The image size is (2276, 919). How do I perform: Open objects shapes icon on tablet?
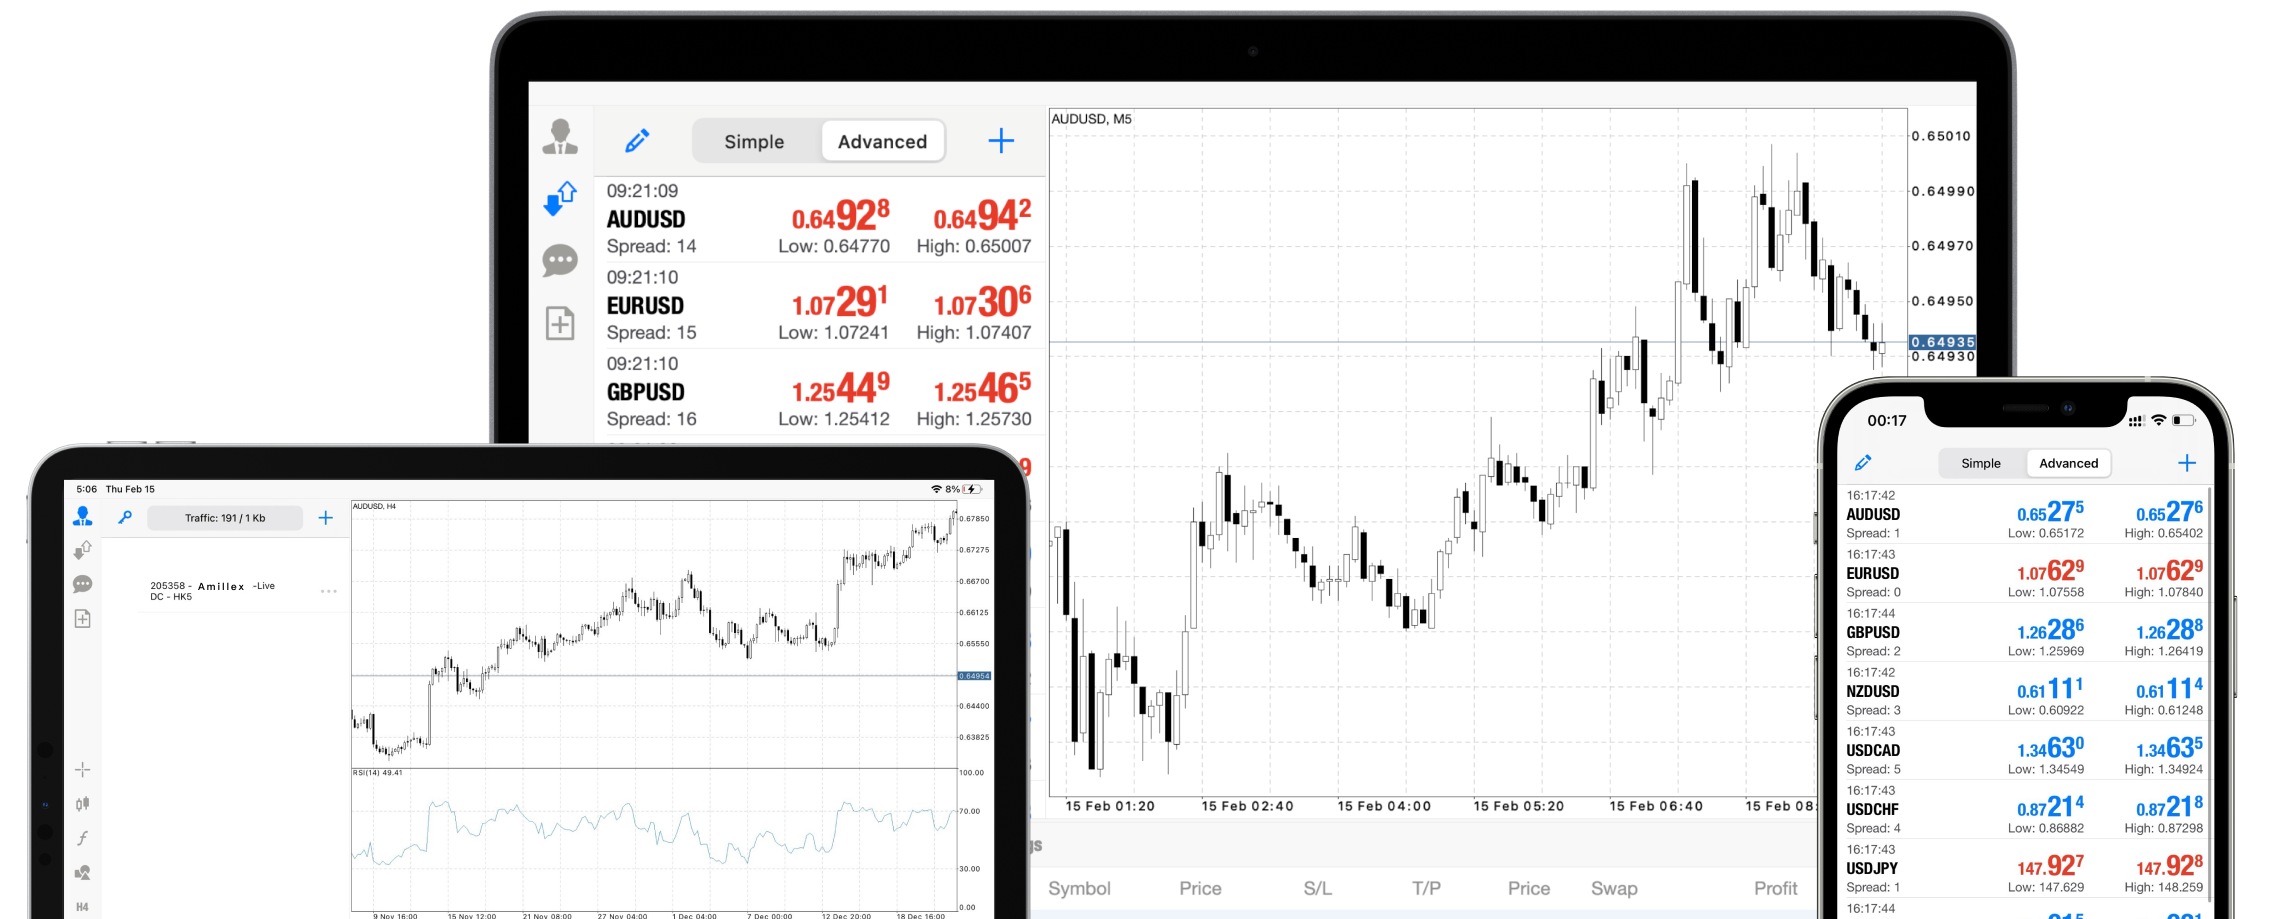(83, 873)
